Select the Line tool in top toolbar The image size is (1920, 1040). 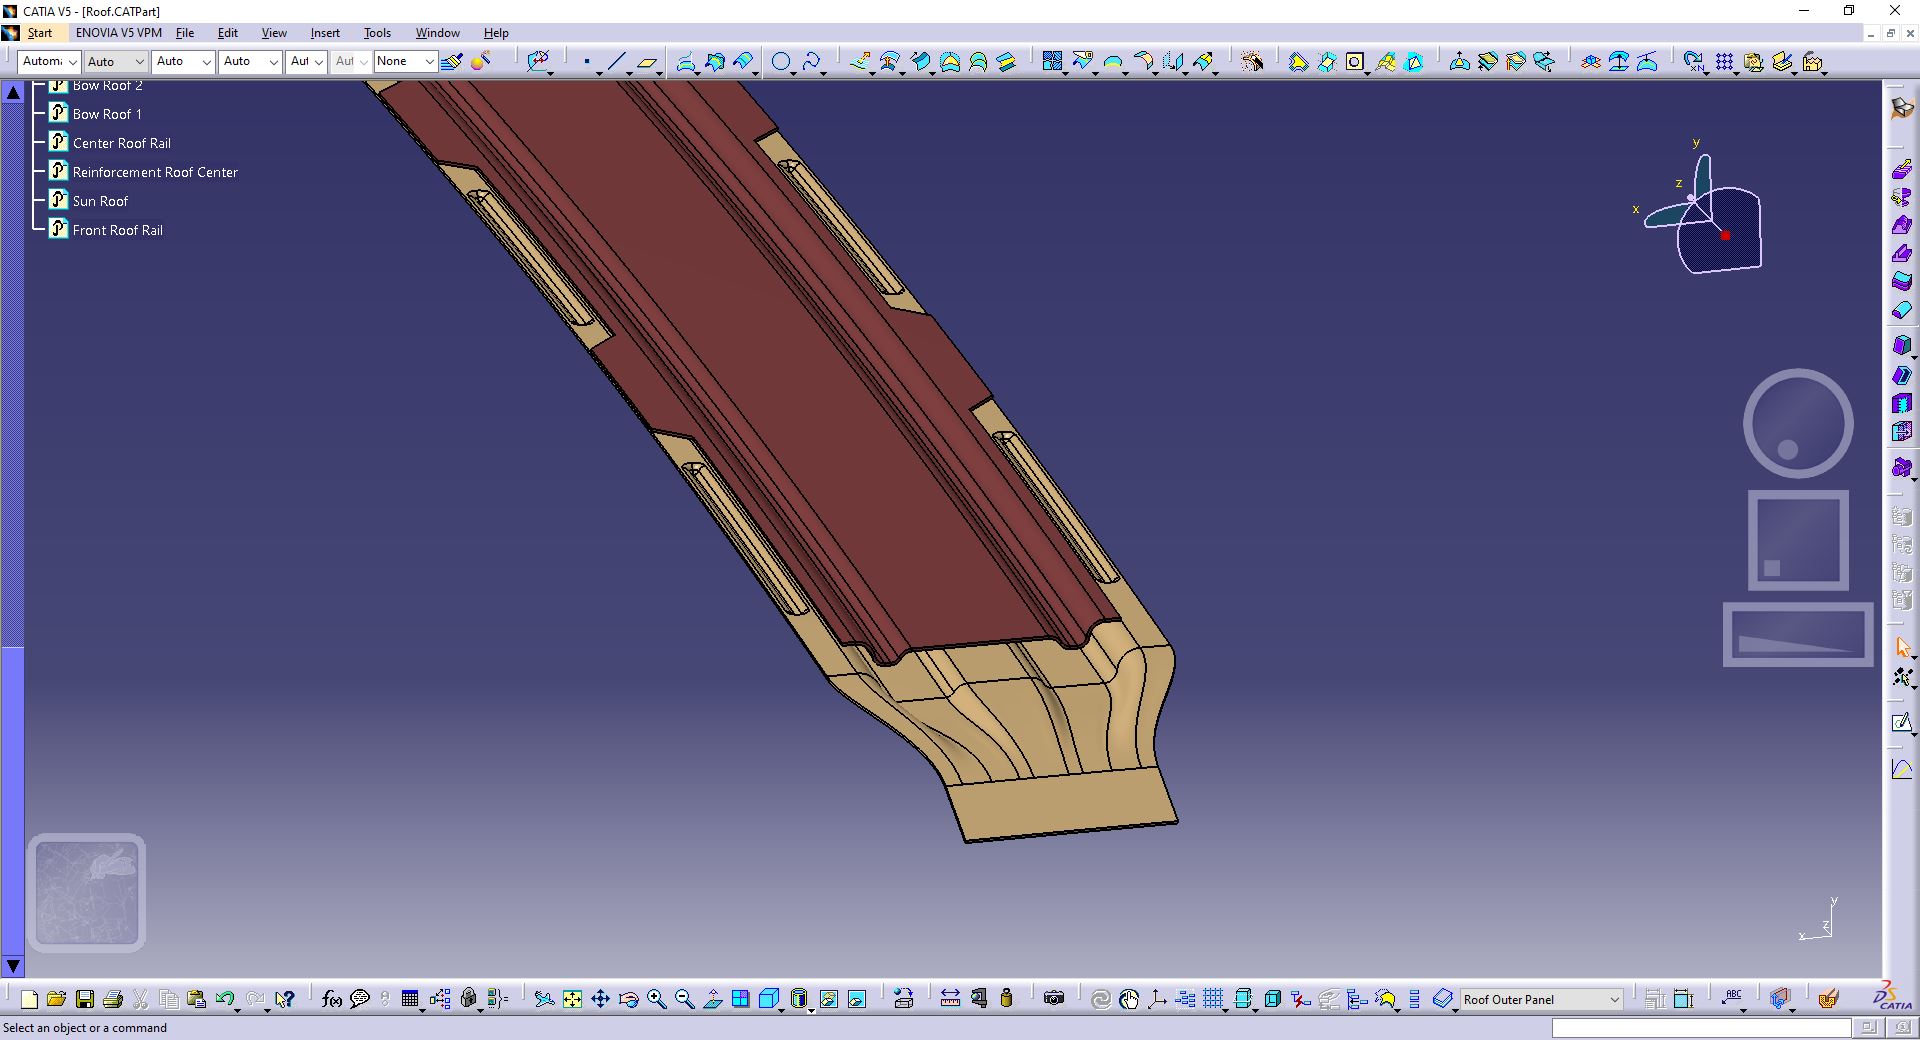(616, 62)
